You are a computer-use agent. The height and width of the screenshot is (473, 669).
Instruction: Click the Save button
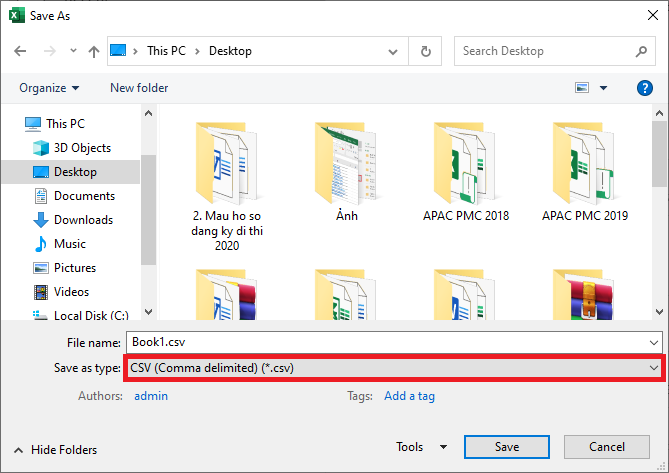point(507,447)
